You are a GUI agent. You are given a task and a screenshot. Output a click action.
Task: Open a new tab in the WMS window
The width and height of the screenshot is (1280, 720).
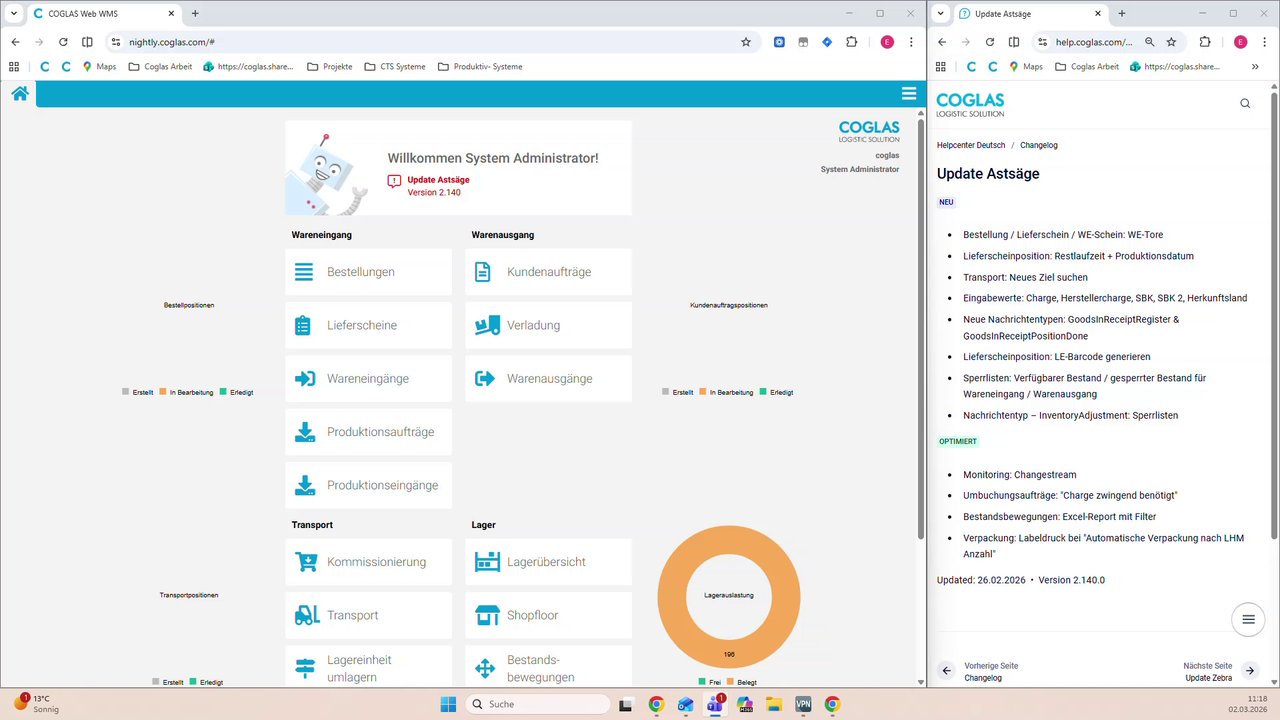point(195,14)
